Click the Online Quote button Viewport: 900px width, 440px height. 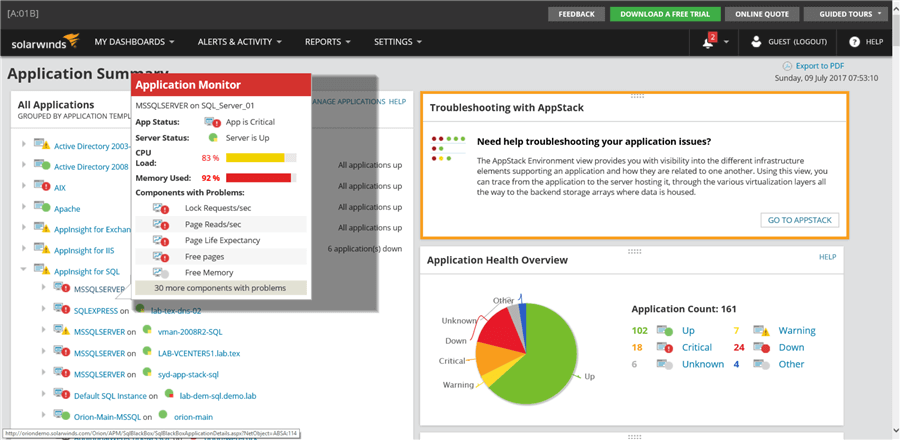coord(761,14)
